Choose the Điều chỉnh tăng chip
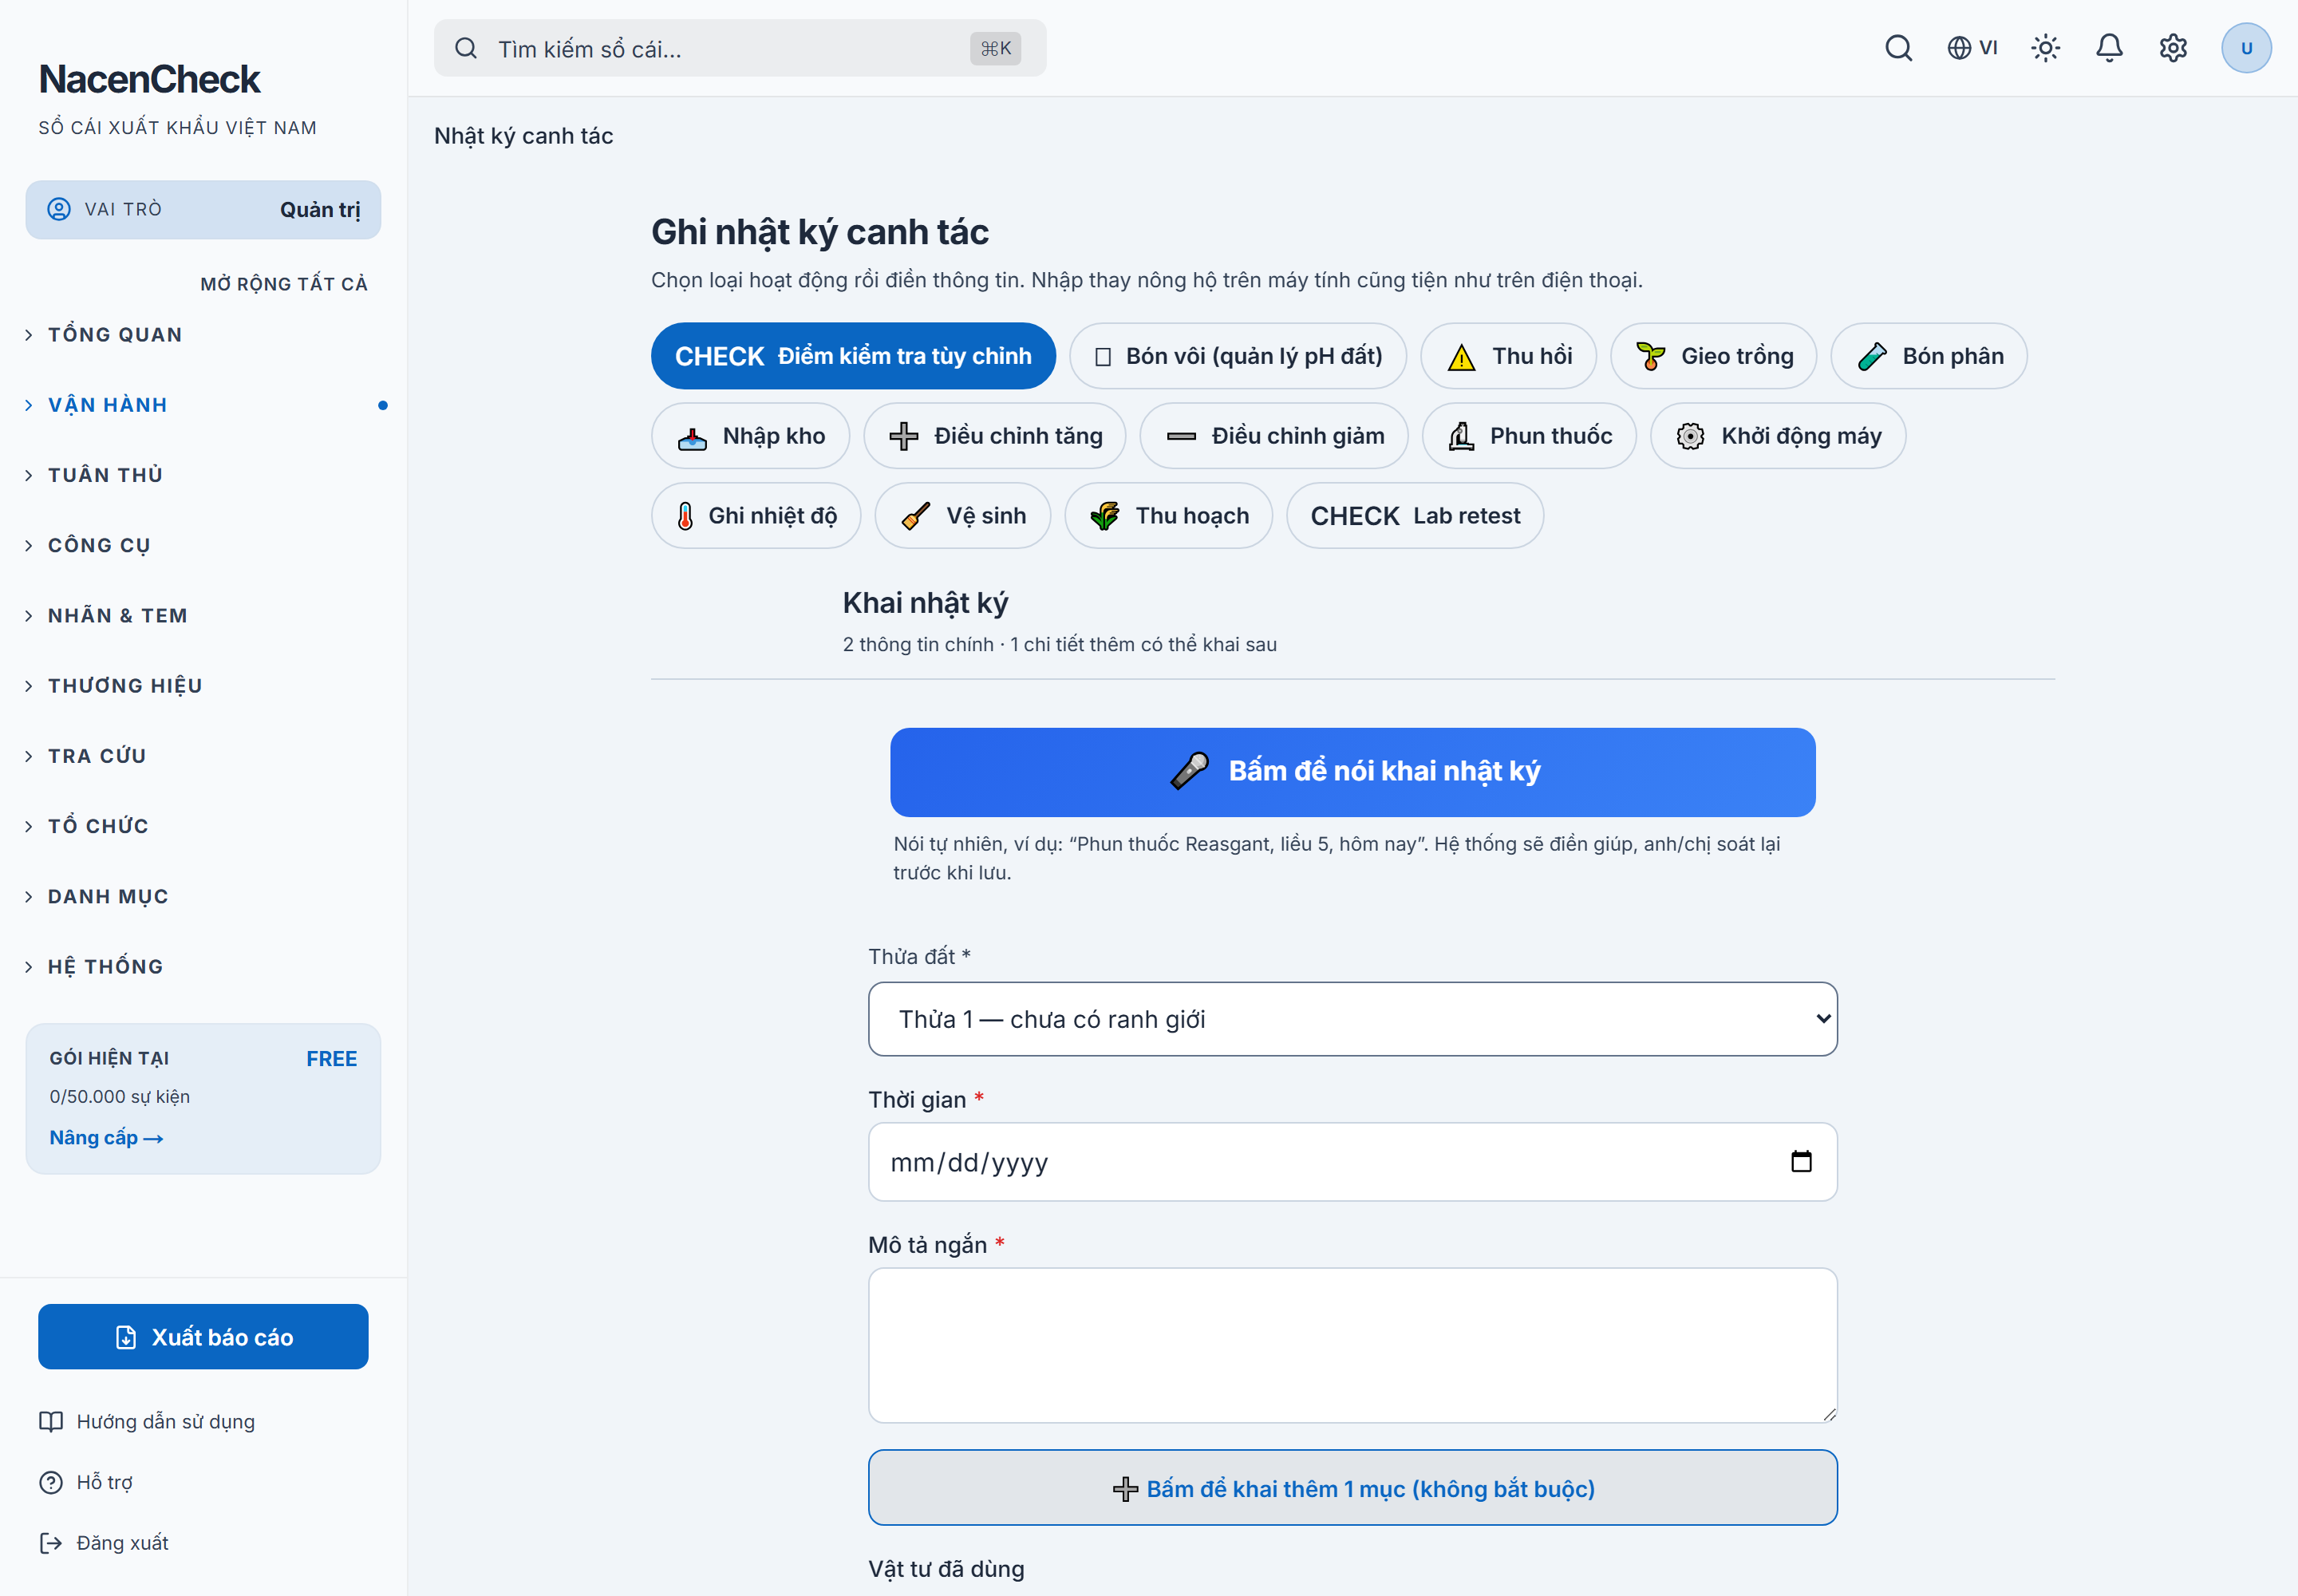 (995, 436)
